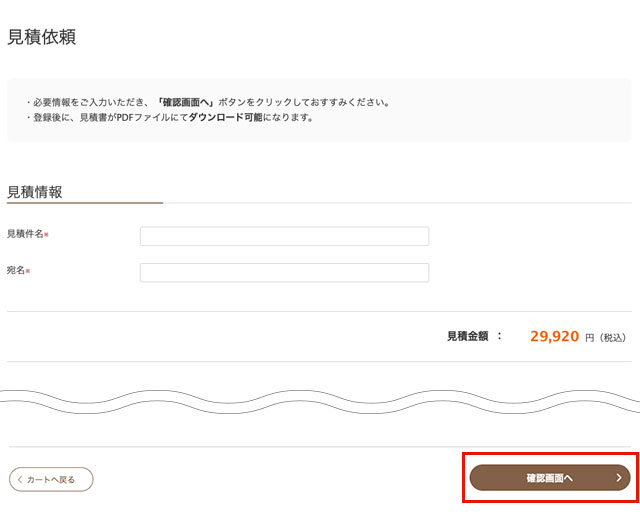The width and height of the screenshot is (640, 529).
Task: Click the 見積依頼 page heading
Action: (41, 38)
